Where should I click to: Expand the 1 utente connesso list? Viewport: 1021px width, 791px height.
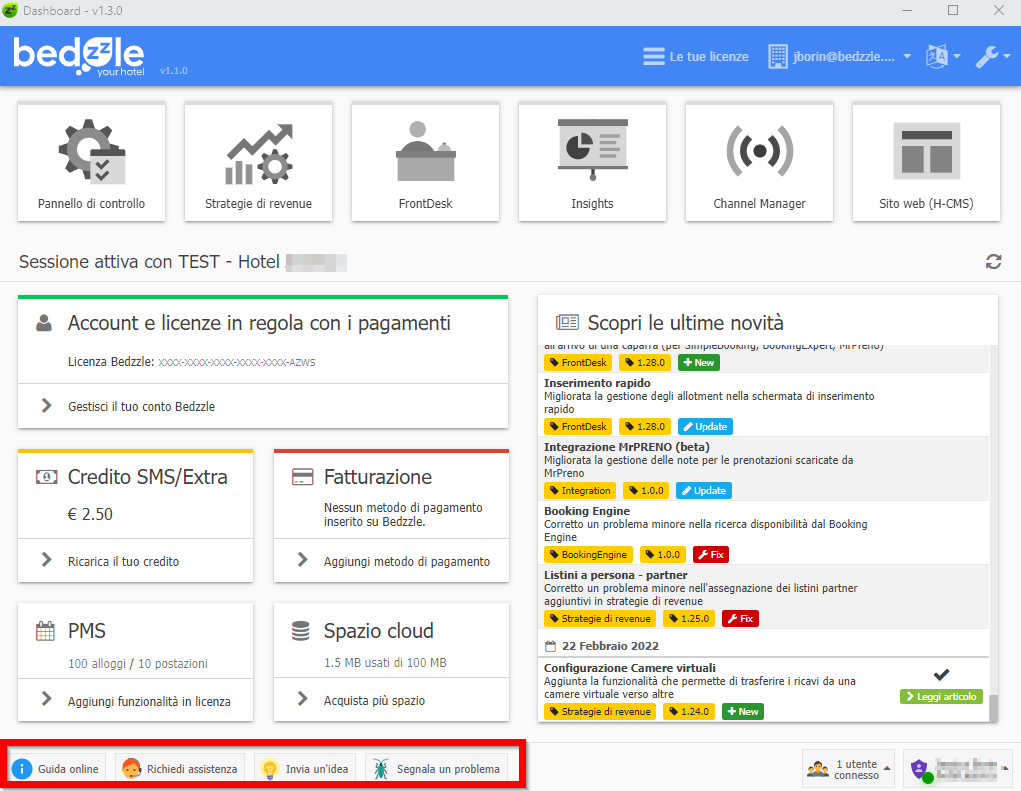tap(848, 769)
